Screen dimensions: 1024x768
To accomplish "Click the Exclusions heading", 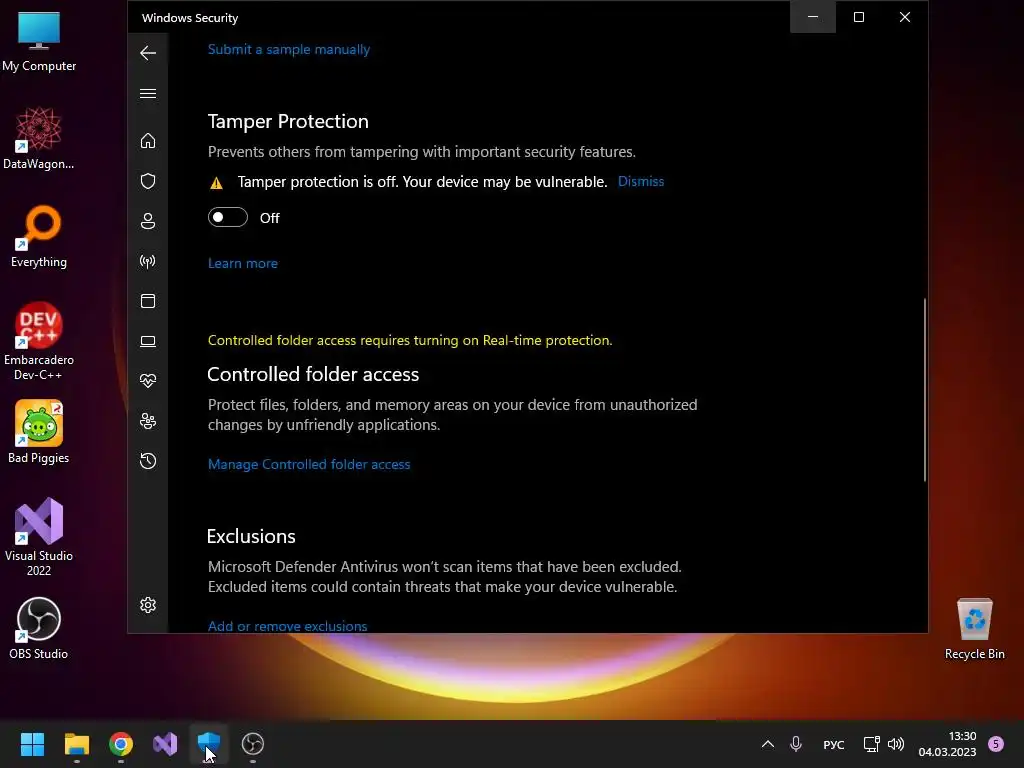I will (251, 536).
